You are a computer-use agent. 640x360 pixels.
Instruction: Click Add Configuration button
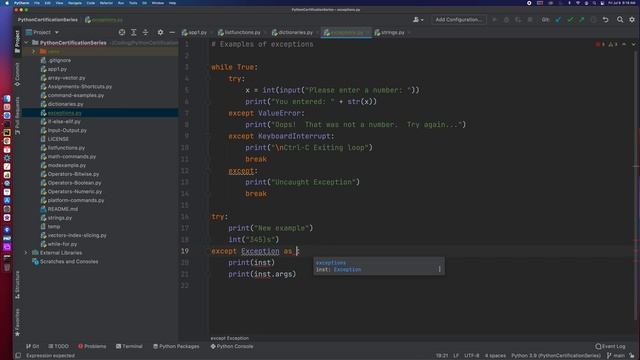tap(458, 20)
